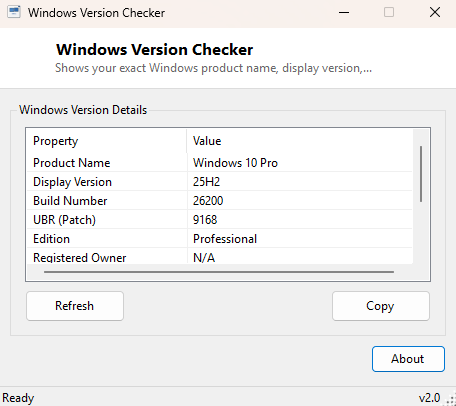456x406 pixels.
Task: Select the Build Number row label
Action: [x=70, y=201]
